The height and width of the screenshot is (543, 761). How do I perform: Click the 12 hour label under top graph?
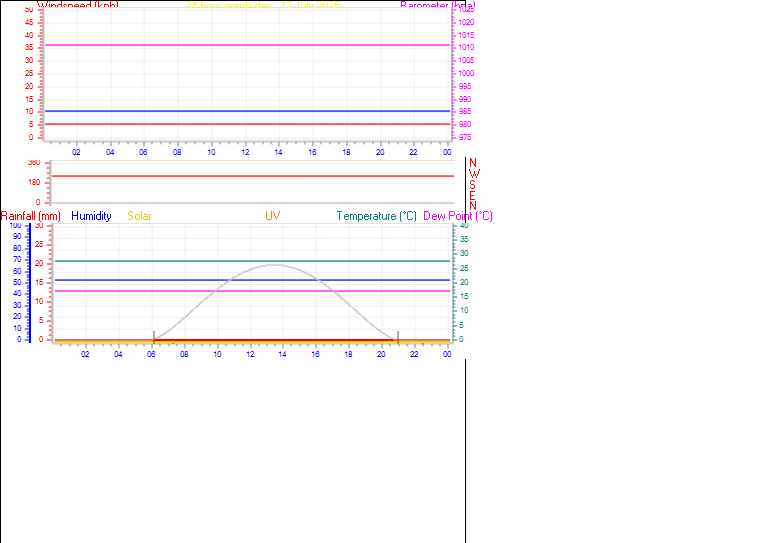click(246, 152)
